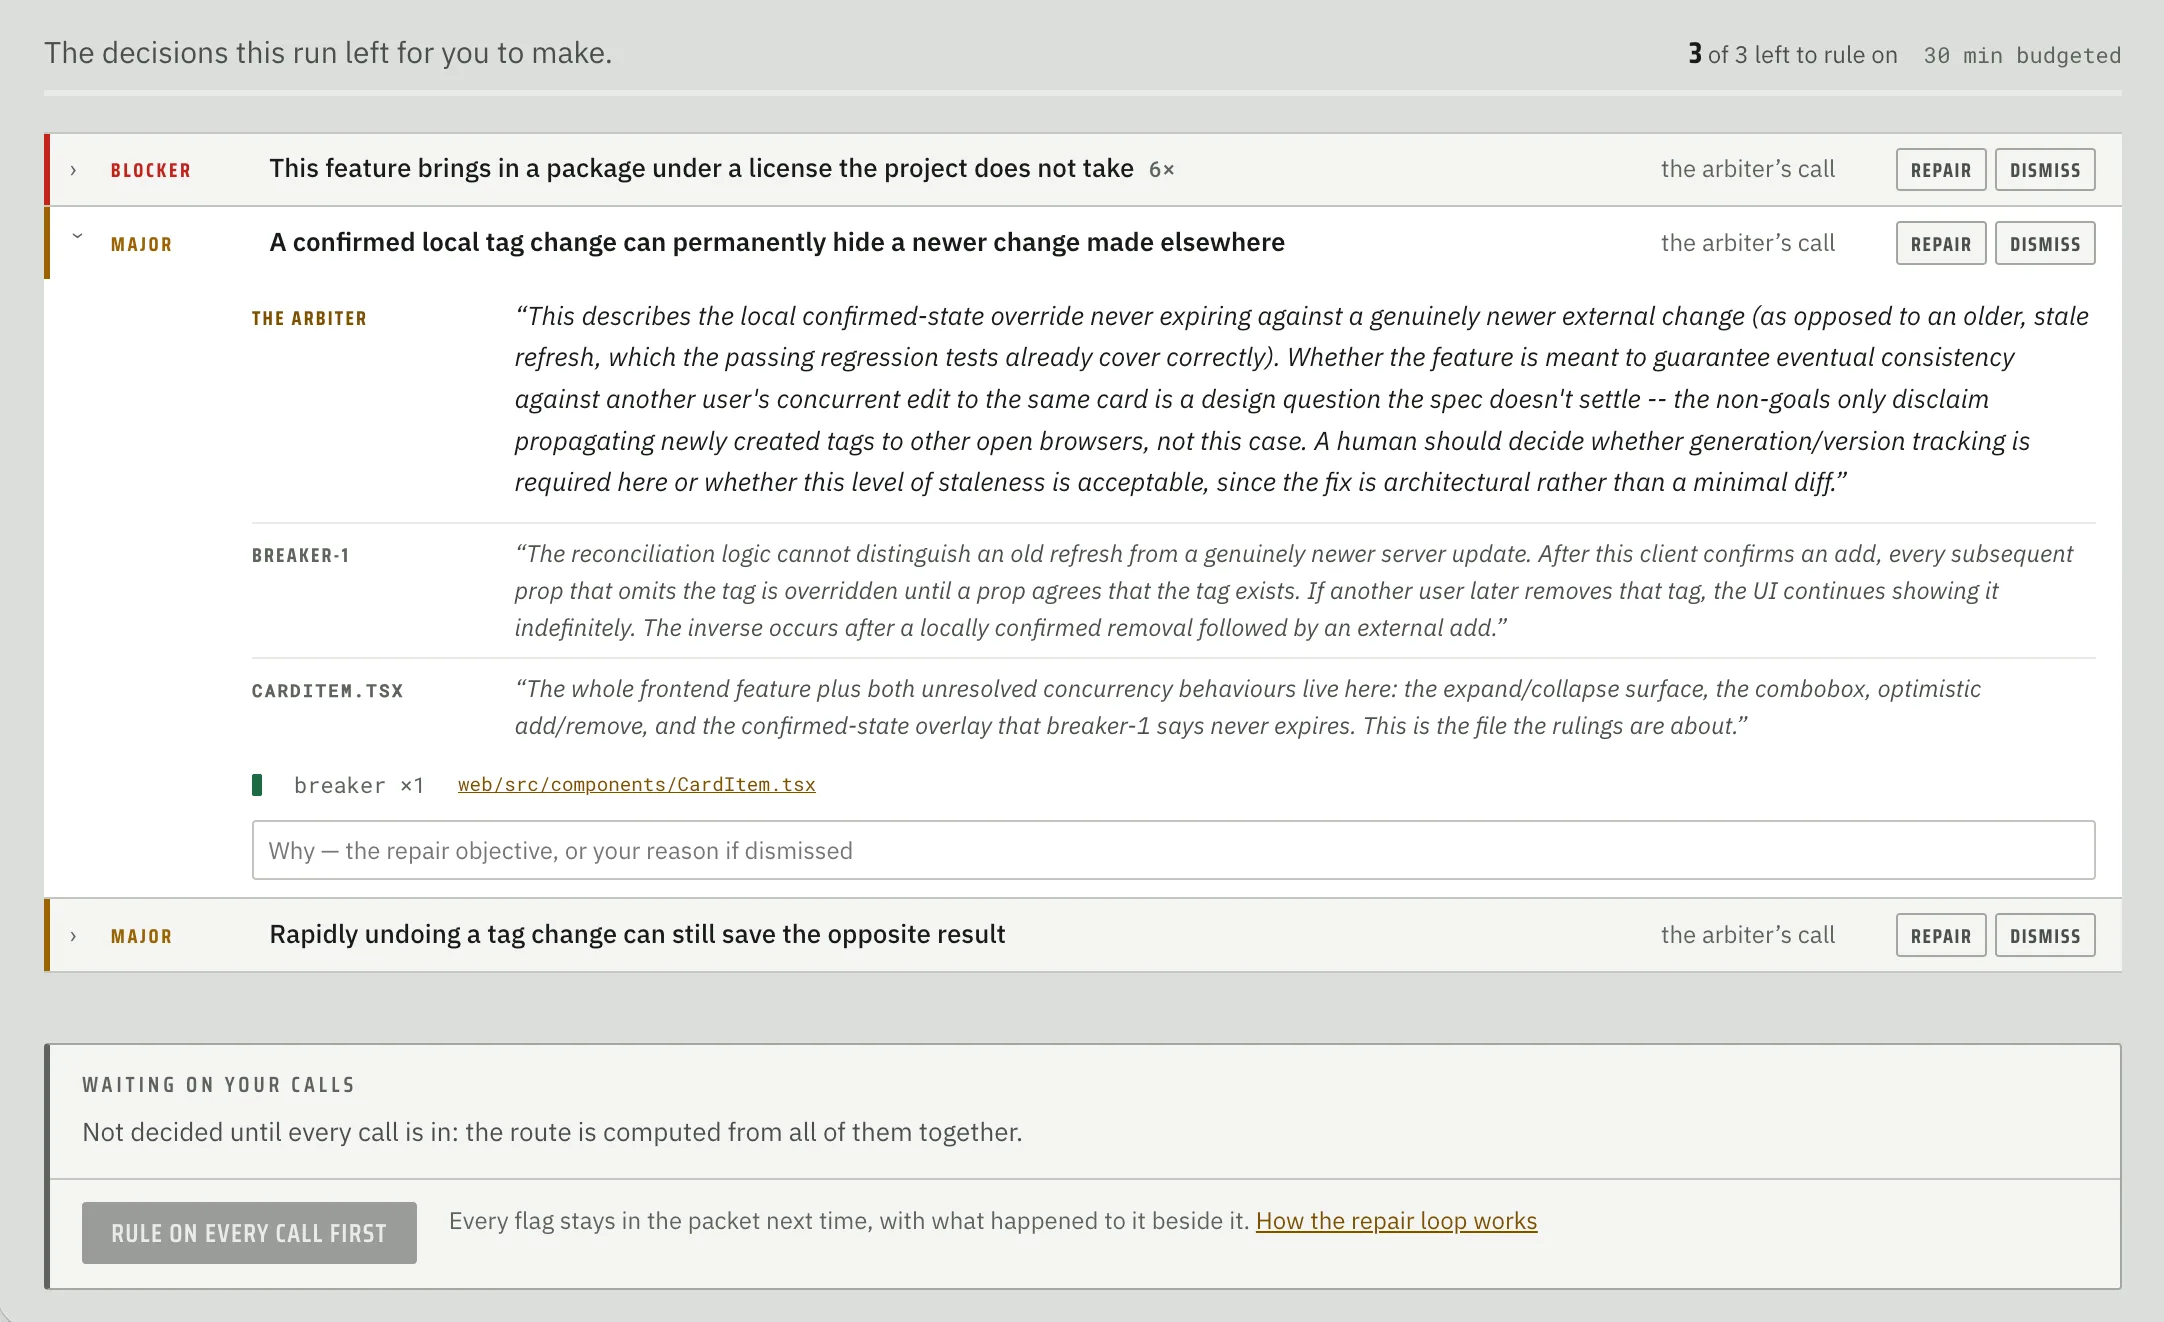The width and height of the screenshot is (2164, 1322).
Task: Select REPAIR for the rapidly undoing tag issue
Action: click(1941, 936)
